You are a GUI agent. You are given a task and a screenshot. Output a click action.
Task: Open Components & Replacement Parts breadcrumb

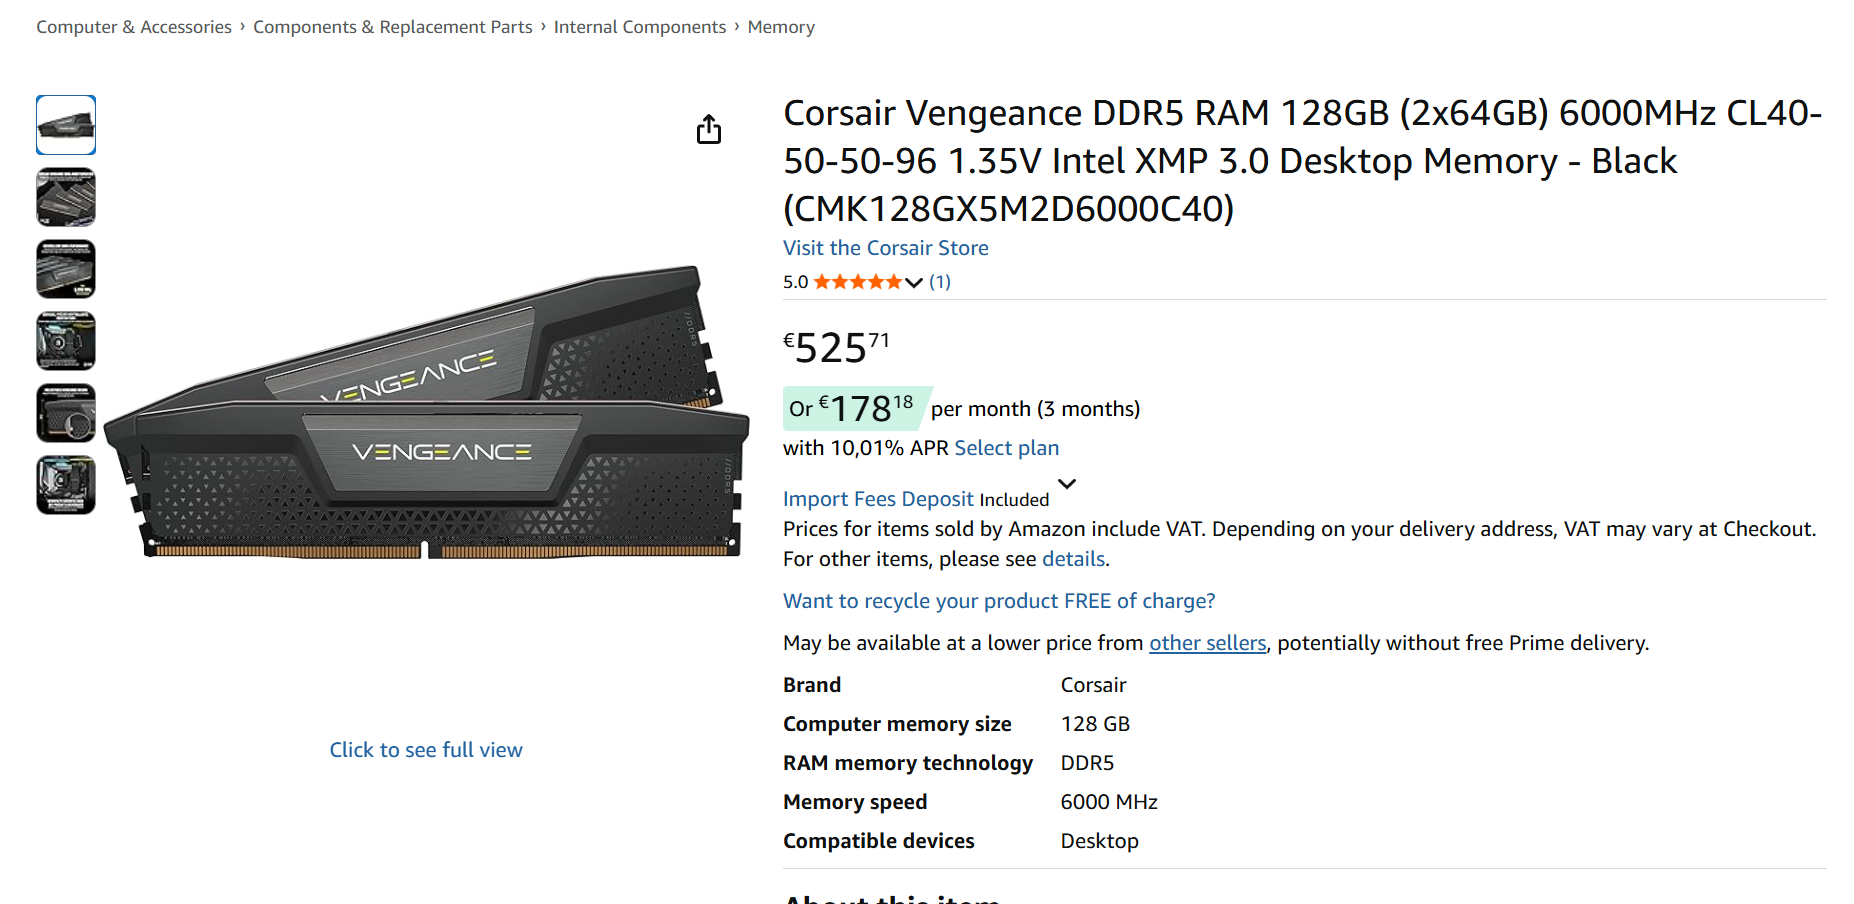(392, 27)
